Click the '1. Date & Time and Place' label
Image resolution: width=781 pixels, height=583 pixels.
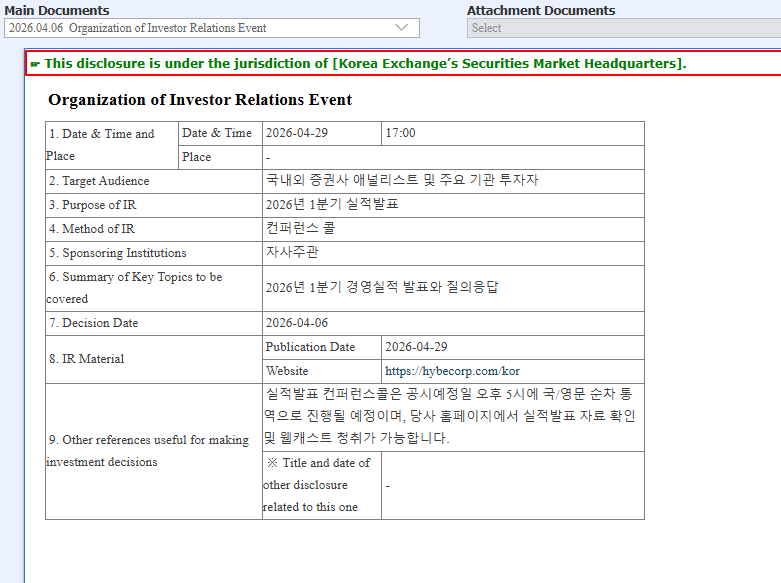[100, 145]
